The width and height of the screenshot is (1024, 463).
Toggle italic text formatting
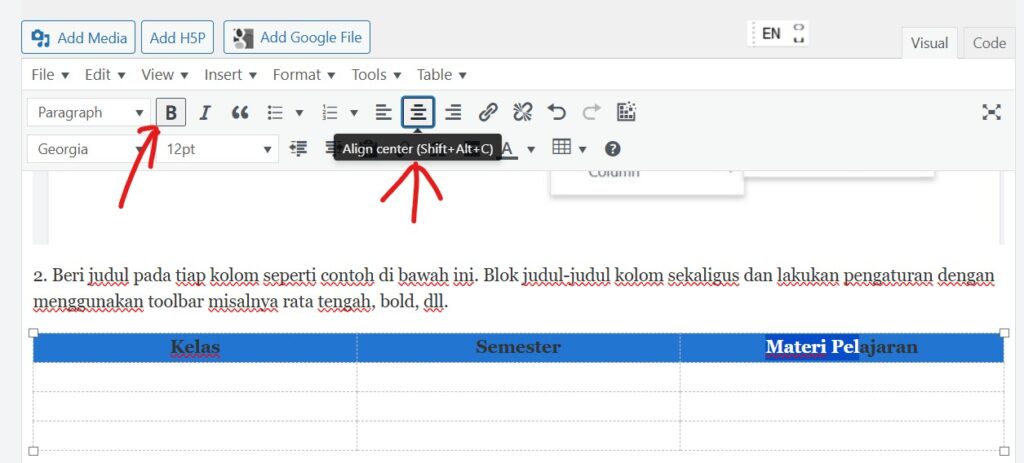(205, 113)
